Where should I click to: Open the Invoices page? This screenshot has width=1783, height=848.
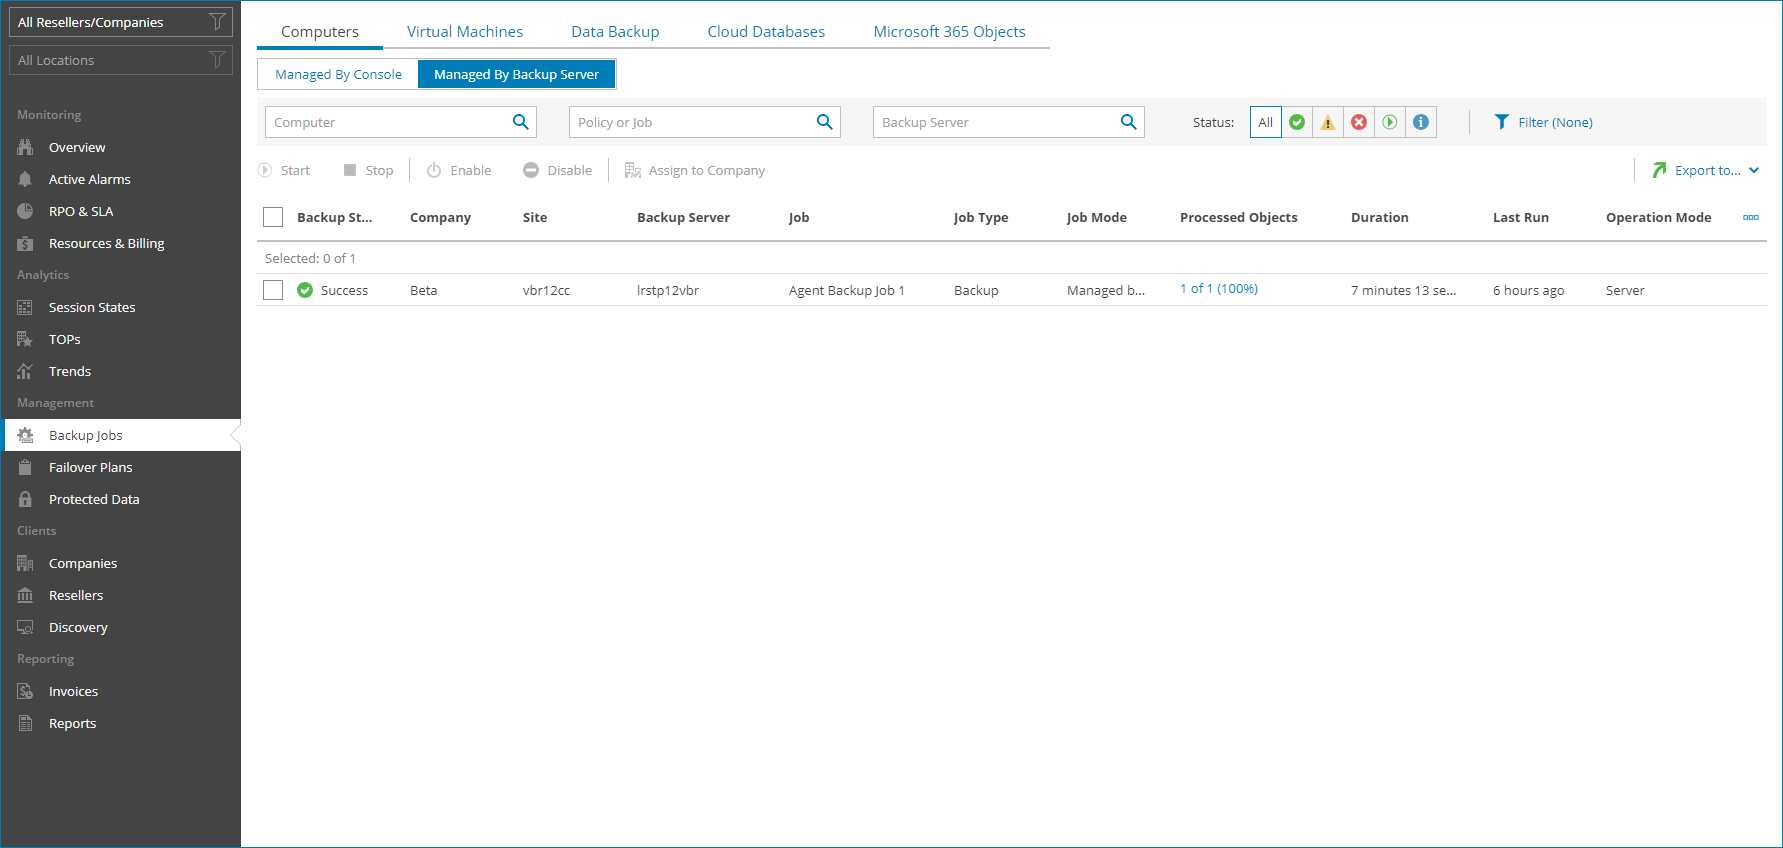click(73, 691)
